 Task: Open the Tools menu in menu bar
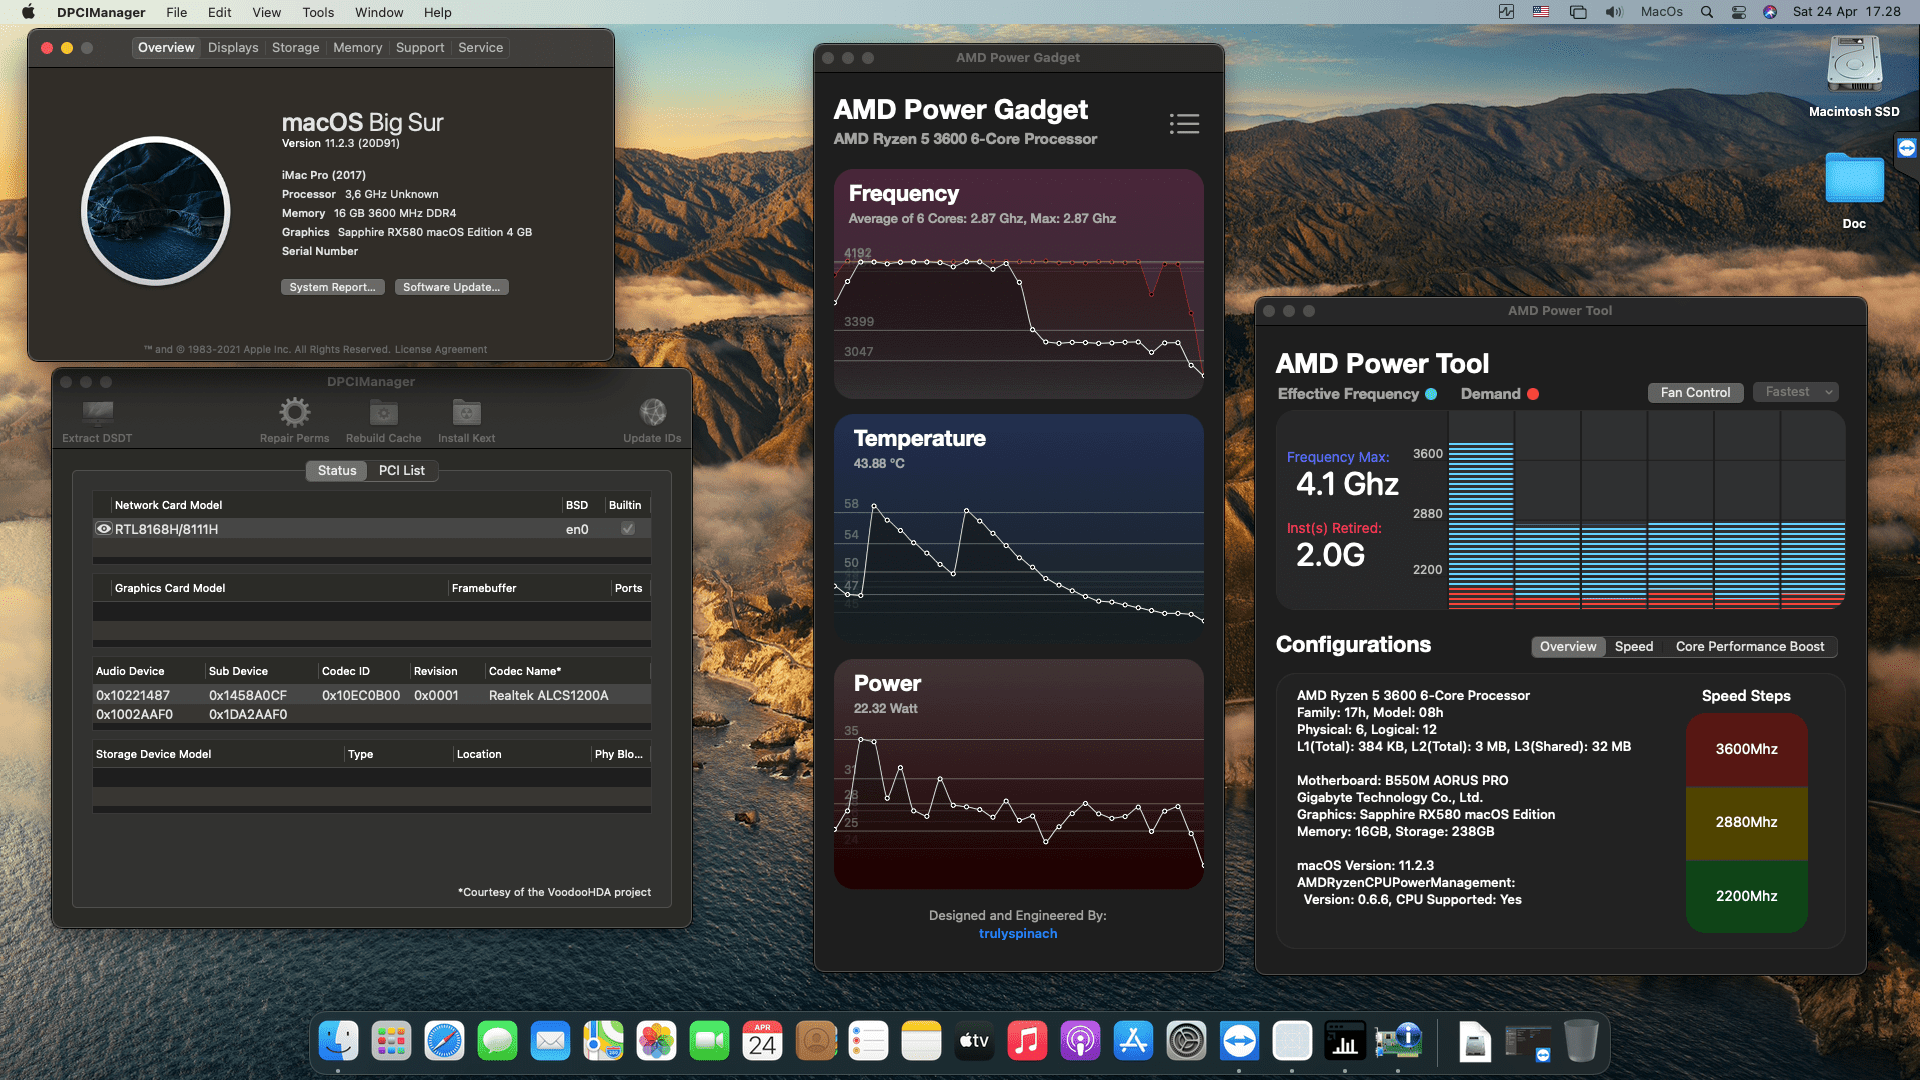[318, 12]
